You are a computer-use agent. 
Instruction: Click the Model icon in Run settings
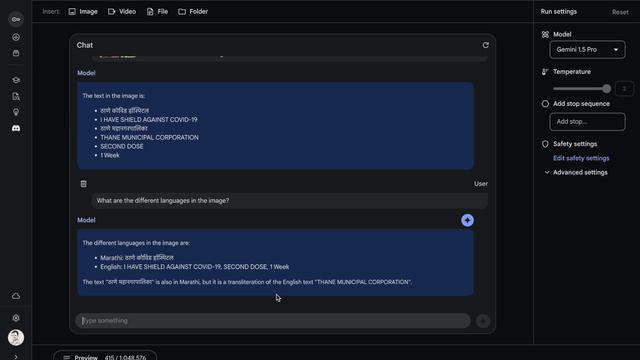[x=545, y=34]
